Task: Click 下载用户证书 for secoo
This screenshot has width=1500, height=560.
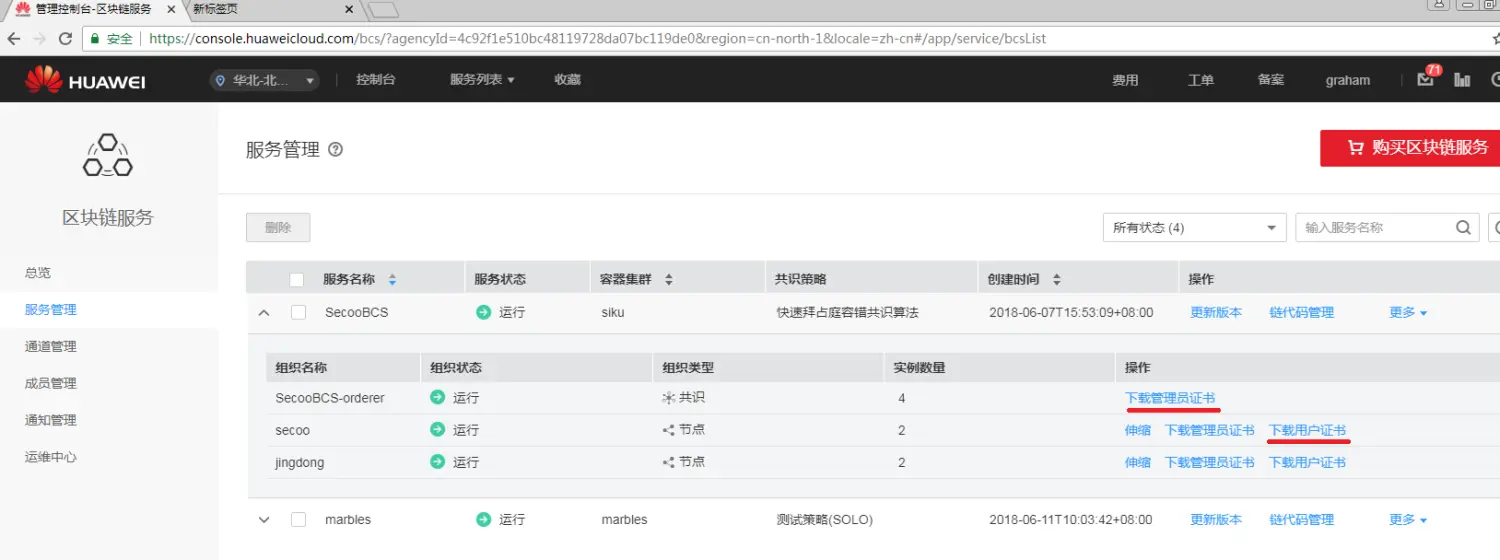Action: click(x=1308, y=430)
